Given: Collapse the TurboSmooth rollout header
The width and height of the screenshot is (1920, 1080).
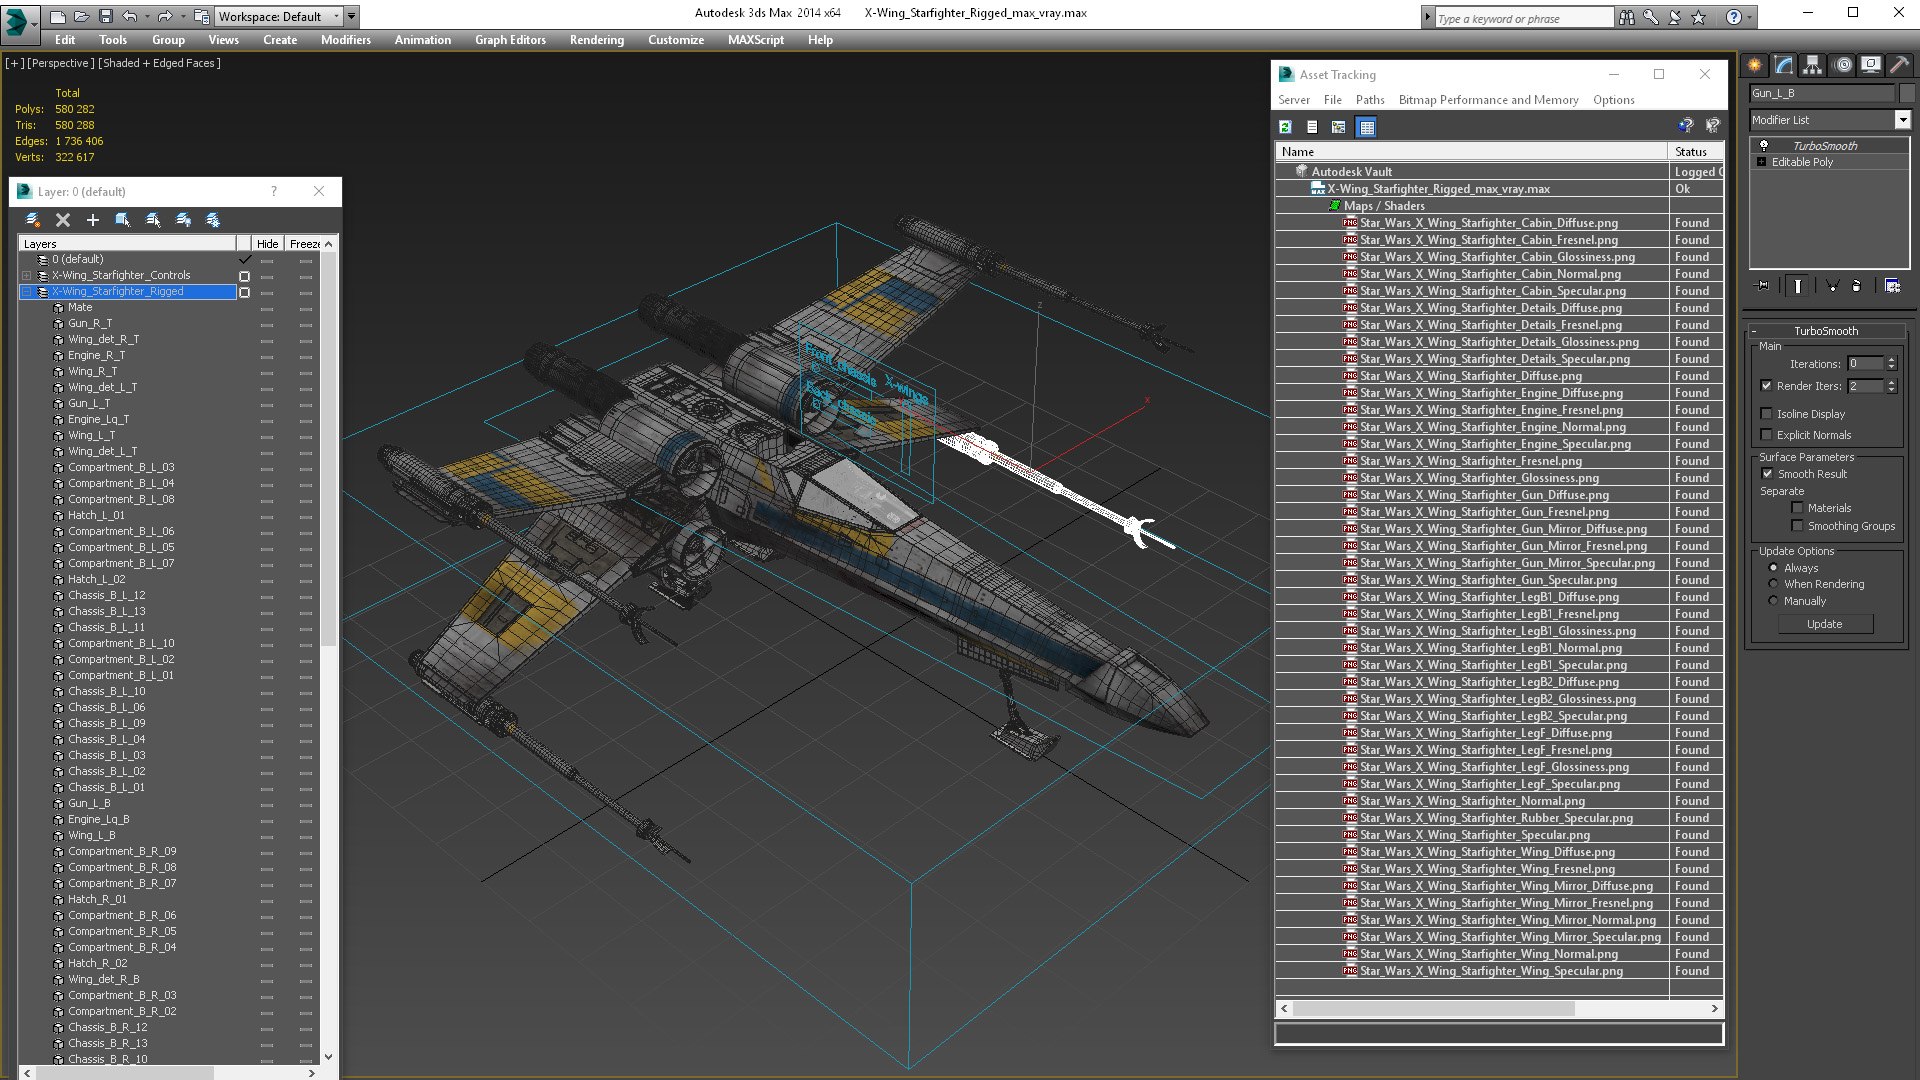Looking at the screenshot, I should pyautogui.click(x=1825, y=331).
